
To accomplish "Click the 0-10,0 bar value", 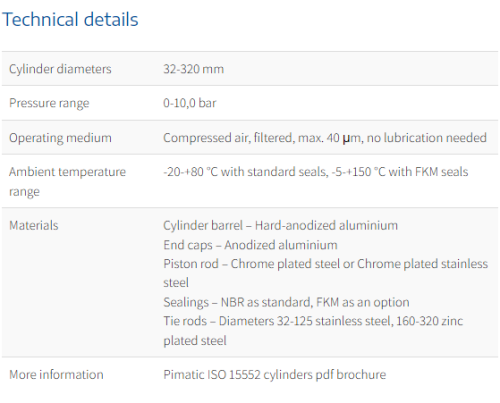I will pyautogui.click(x=189, y=103).
